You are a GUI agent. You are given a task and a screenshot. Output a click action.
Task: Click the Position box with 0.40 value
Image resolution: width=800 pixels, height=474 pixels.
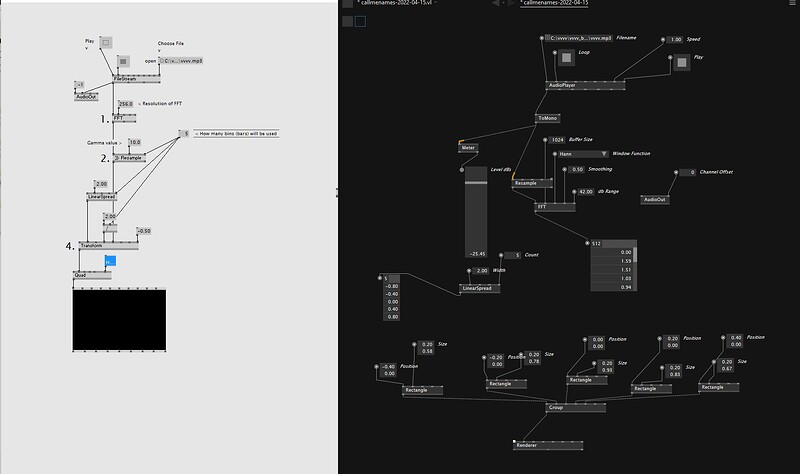coord(735,341)
